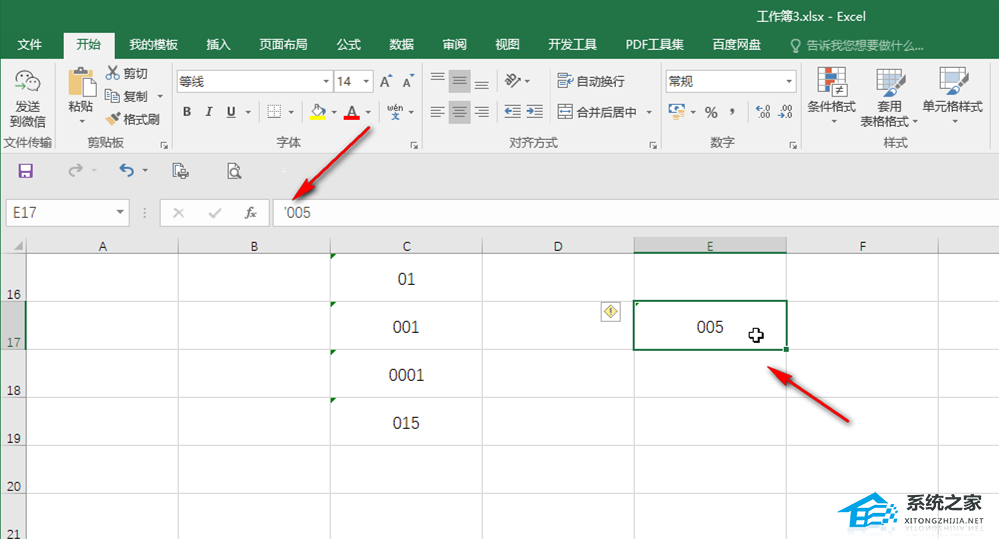
Task: Click the increase font size icon
Action: (x=386, y=82)
